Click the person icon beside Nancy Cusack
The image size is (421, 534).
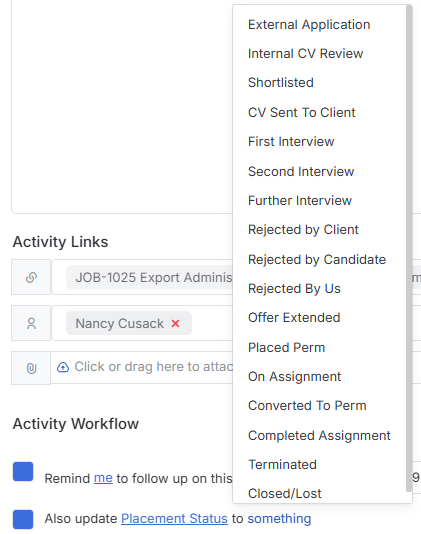point(31,323)
